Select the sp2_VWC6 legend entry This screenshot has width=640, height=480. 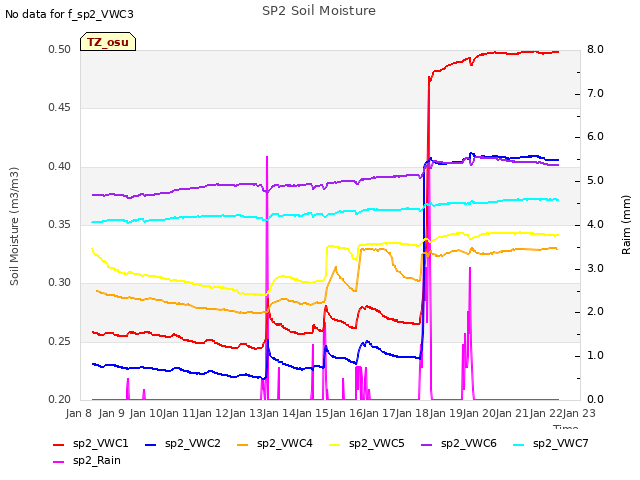tap(459, 443)
